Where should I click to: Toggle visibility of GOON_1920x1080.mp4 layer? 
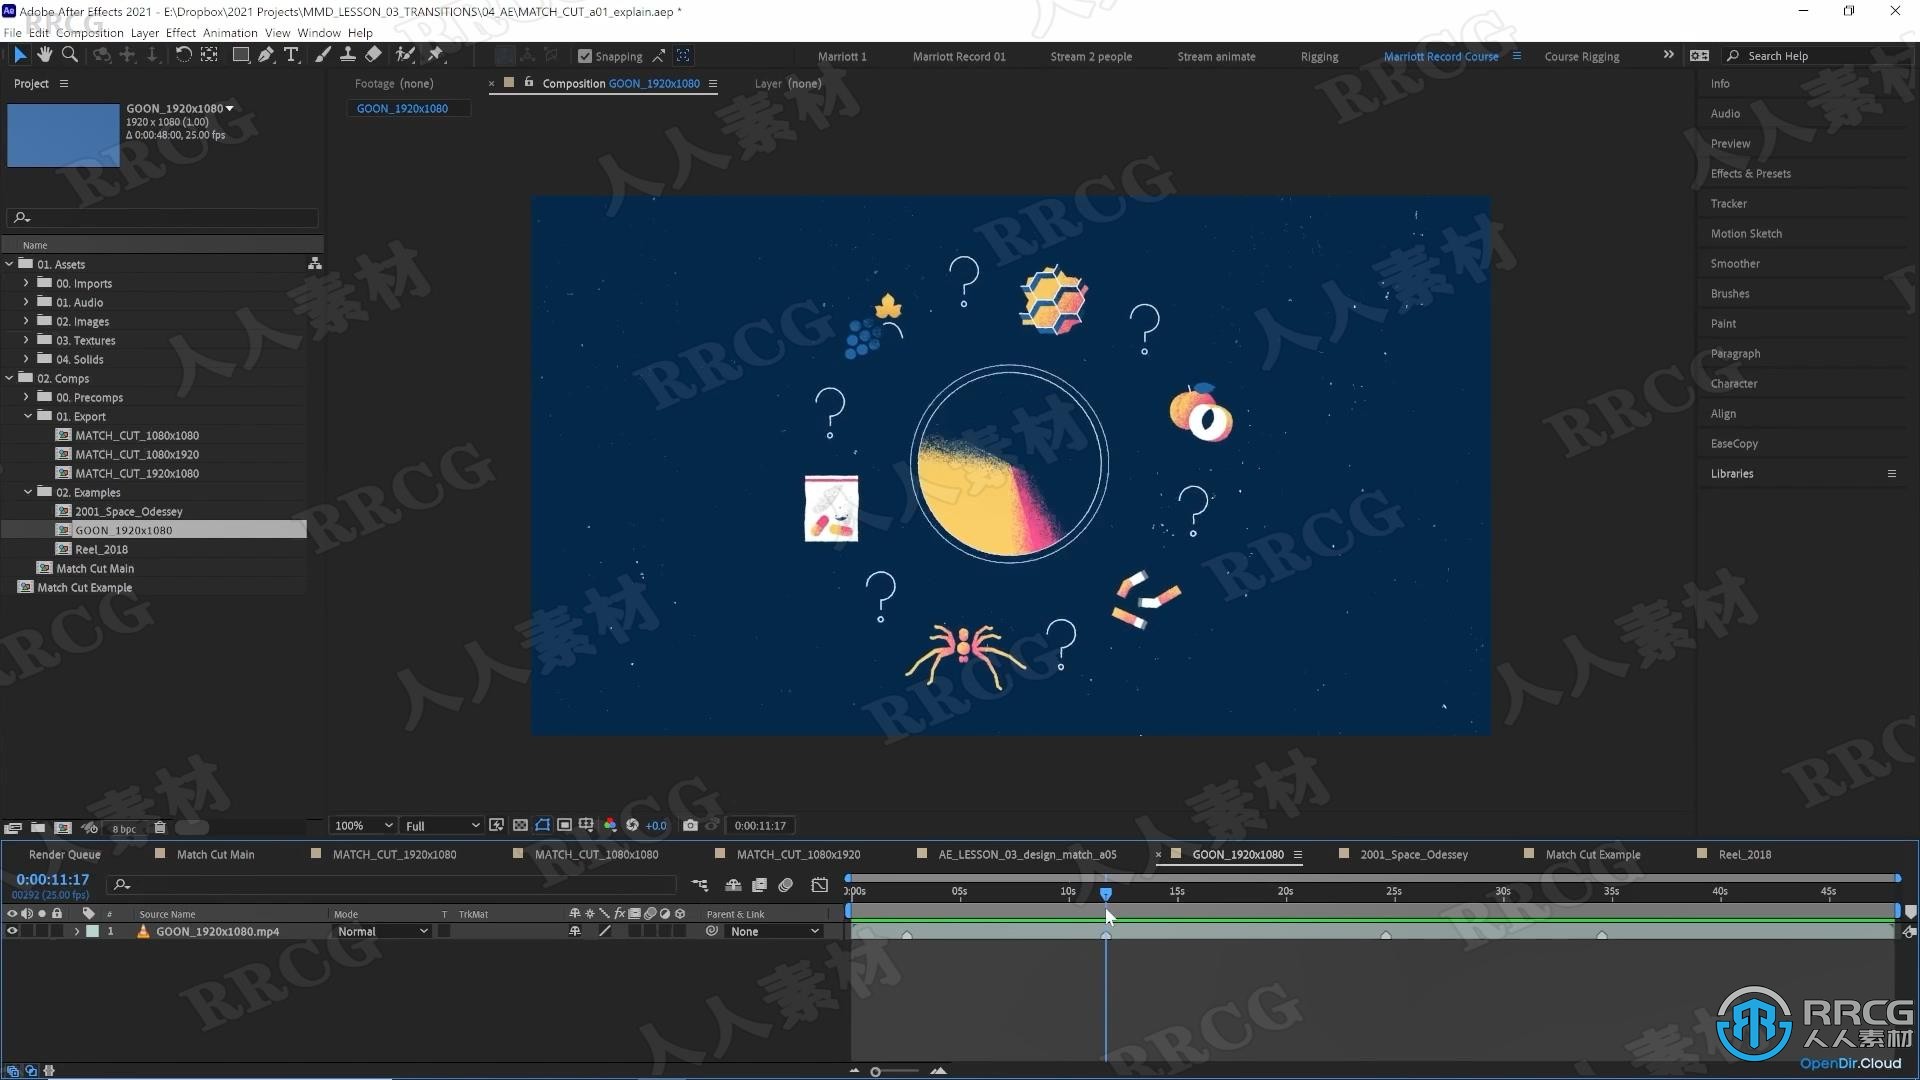click(11, 931)
